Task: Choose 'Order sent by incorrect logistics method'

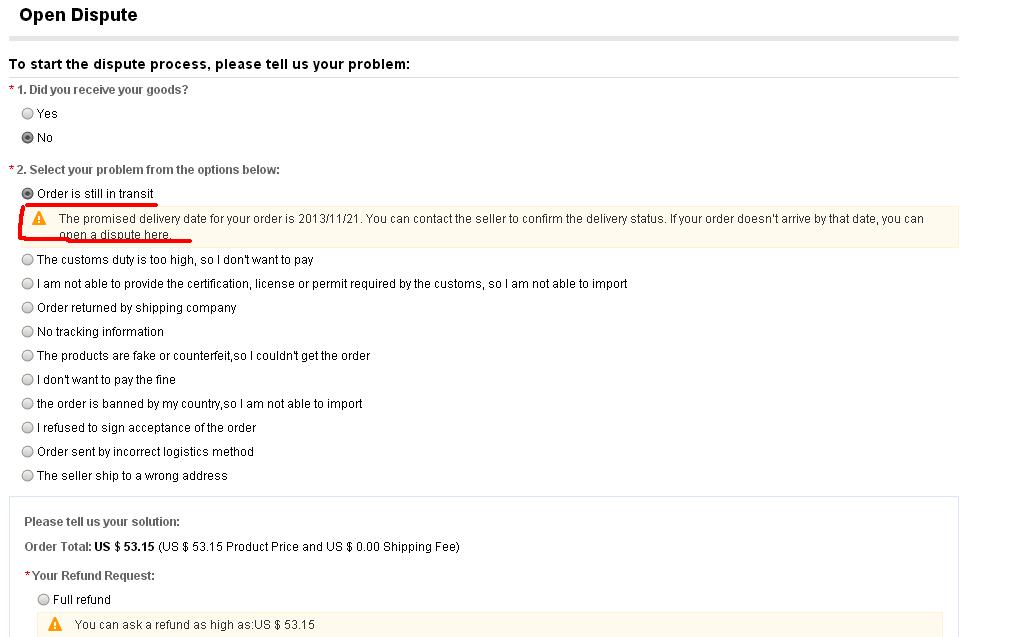Action: click(27, 452)
